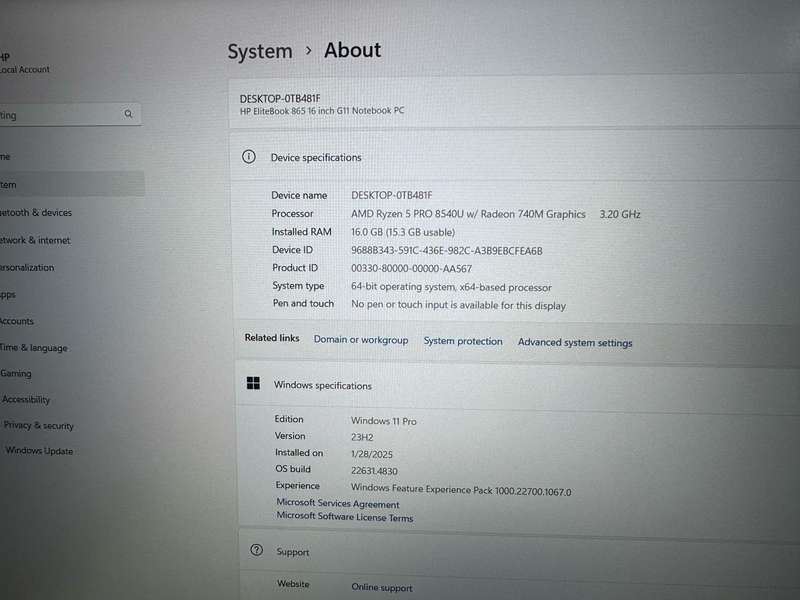Open Advanced system settings link
Image resolution: width=800 pixels, height=600 pixels.
pyautogui.click(x=575, y=342)
